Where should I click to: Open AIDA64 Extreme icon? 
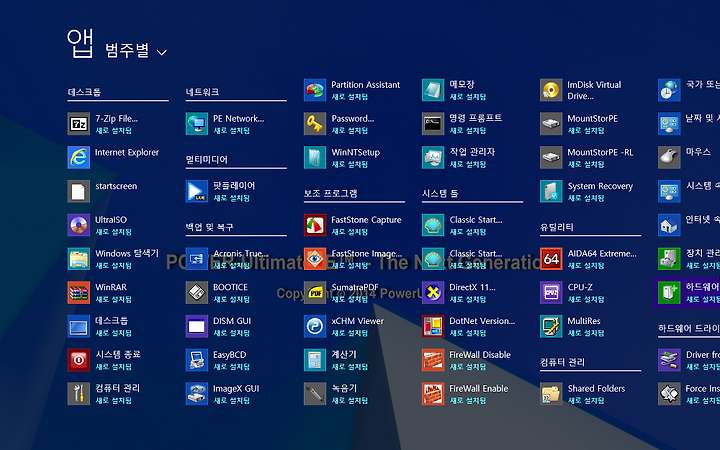(x=551, y=259)
